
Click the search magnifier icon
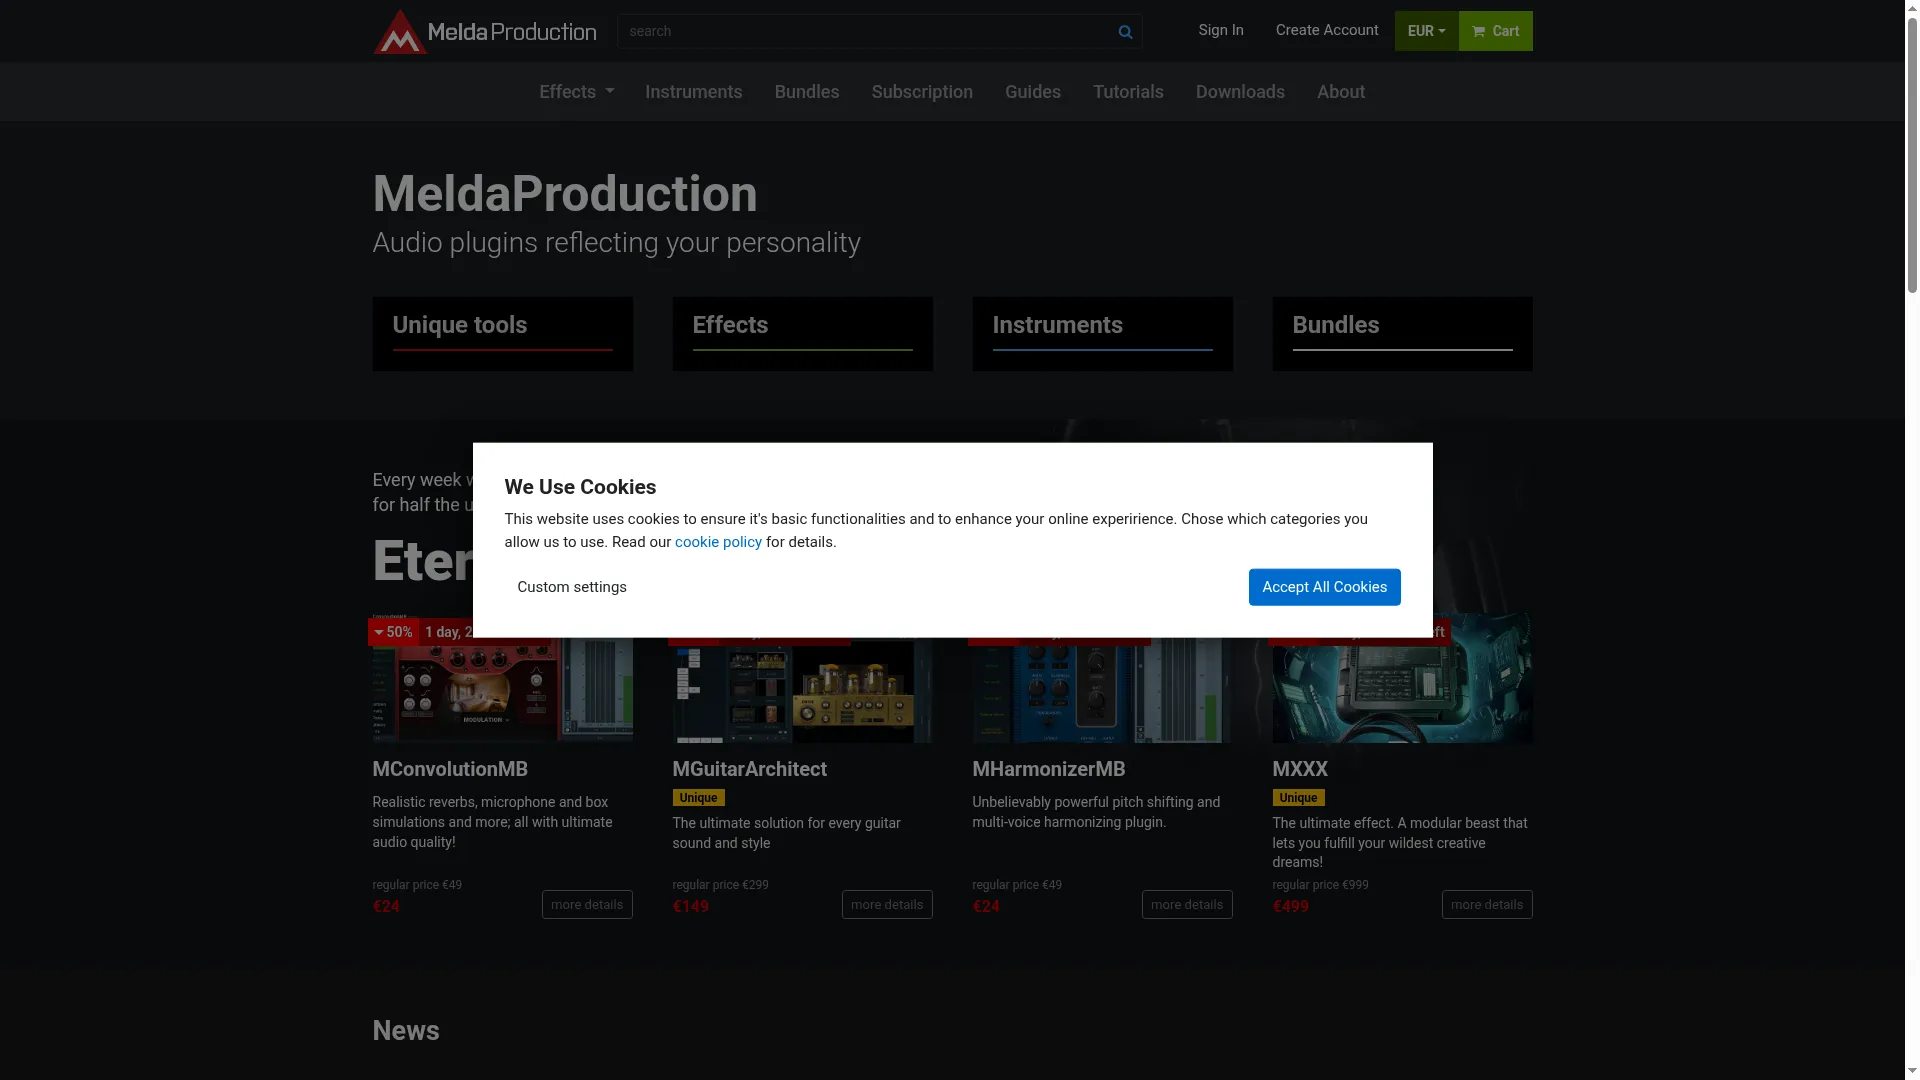[1125, 32]
